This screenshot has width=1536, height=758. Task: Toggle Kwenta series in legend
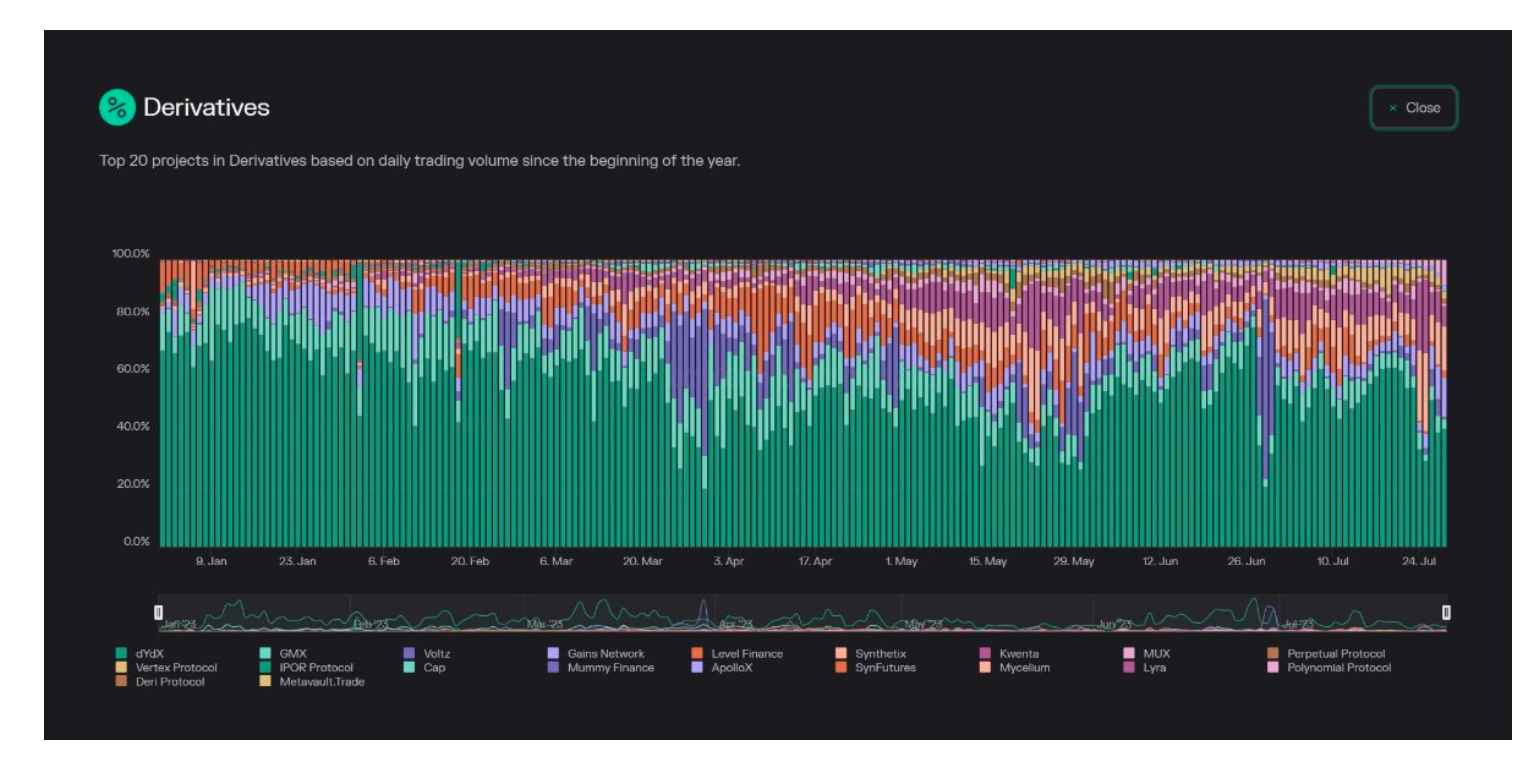[1009, 654]
